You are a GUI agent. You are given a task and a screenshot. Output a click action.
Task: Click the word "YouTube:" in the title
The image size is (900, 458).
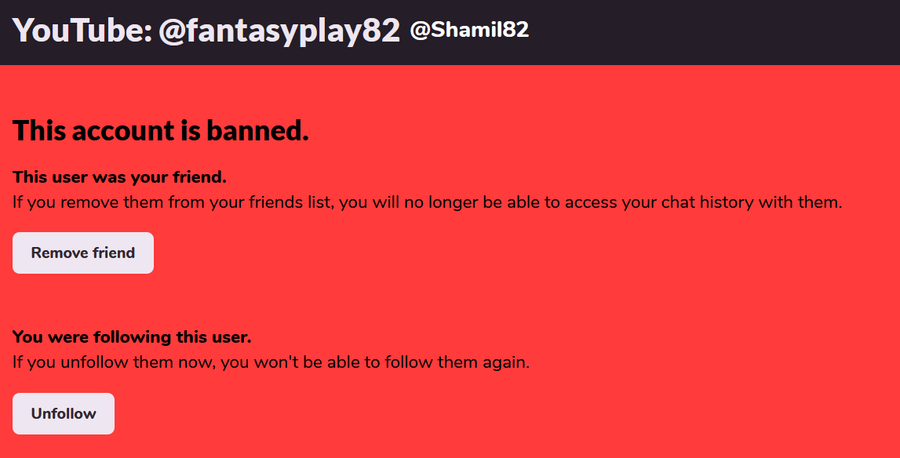coord(82,30)
